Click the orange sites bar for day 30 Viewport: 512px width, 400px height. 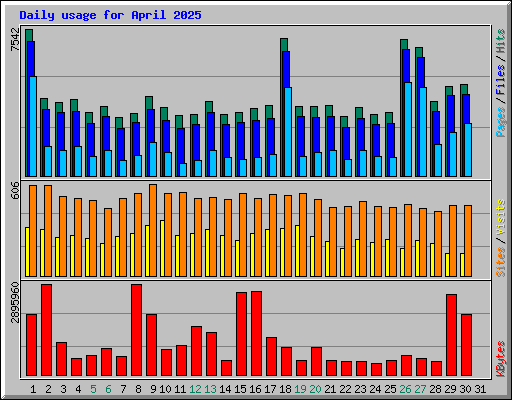[x=468, y=241]
